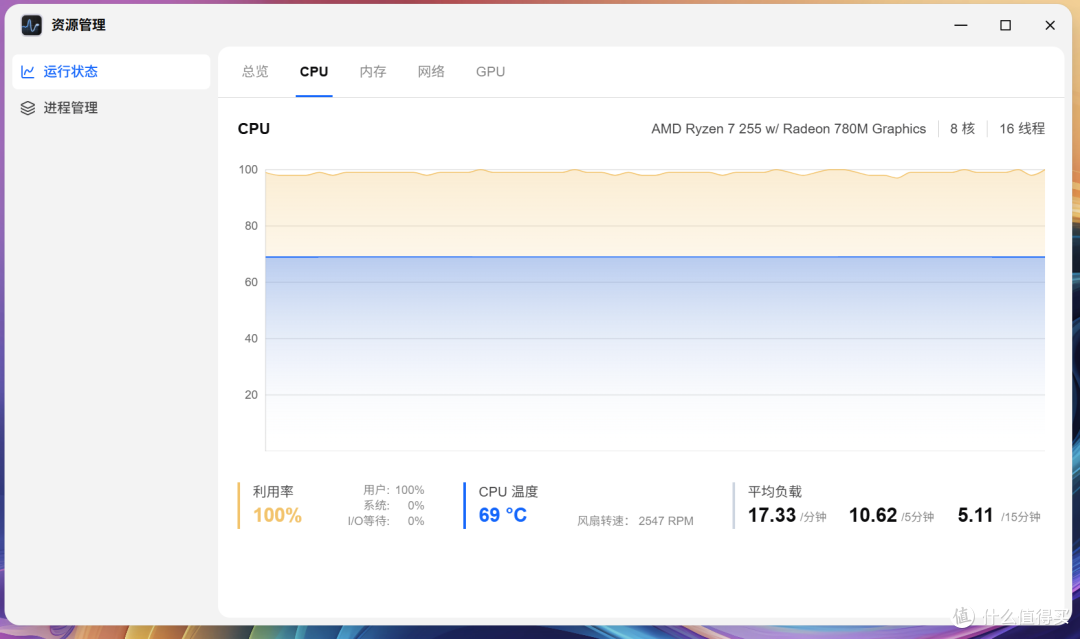This screenshot has width=1080, height=639.
Task: Click the 8 核 core count
Action: (962, 129)
